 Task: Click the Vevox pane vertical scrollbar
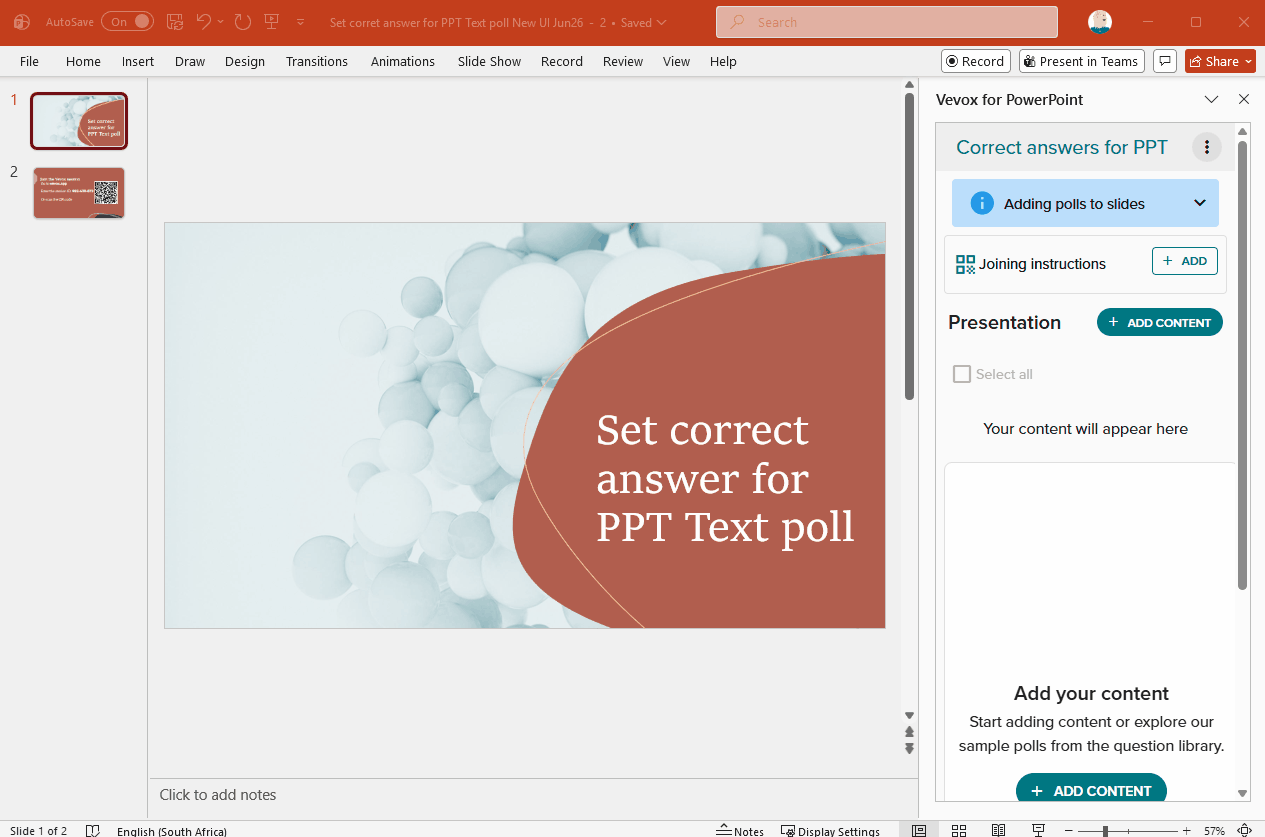[1243, 365]
